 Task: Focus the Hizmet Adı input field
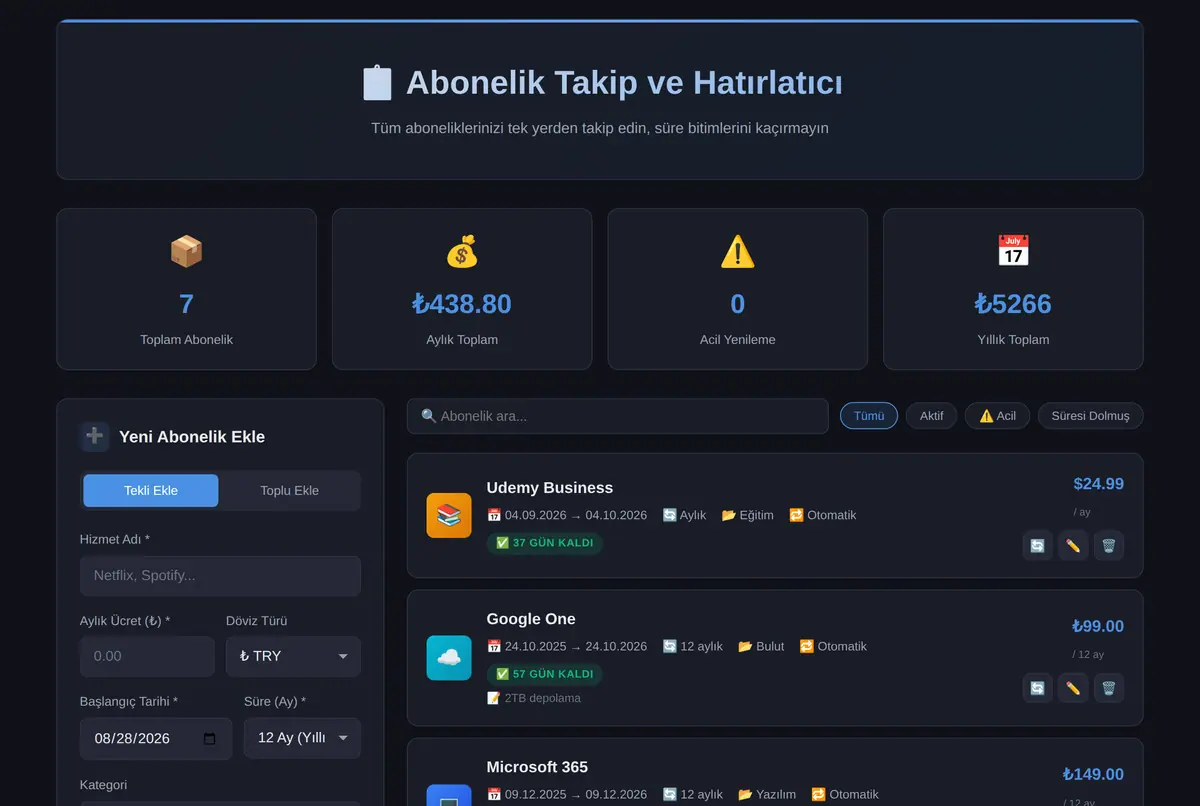click(x=220, y=576)
